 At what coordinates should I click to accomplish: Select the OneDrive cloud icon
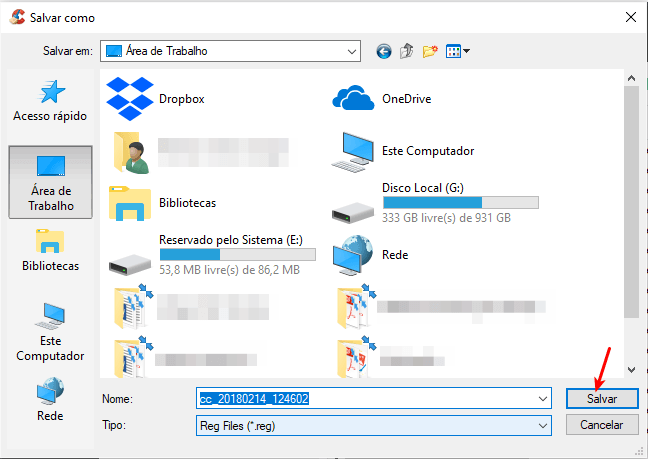point(353,98)
